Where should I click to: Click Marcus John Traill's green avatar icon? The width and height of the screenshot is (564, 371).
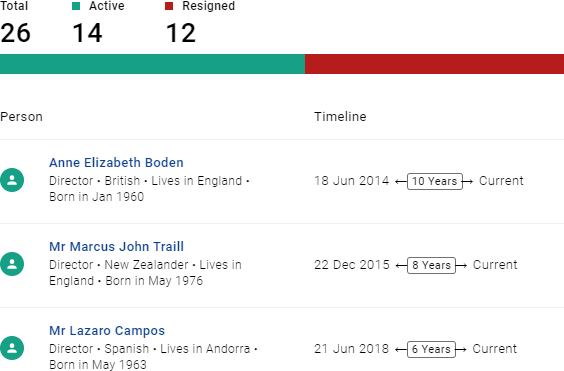12,264
